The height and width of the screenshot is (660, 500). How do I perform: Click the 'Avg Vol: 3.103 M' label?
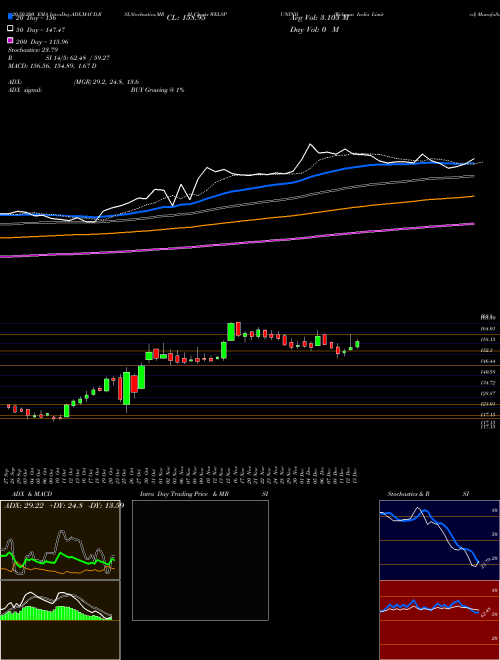pyautogui.click(x=319, y=18)
